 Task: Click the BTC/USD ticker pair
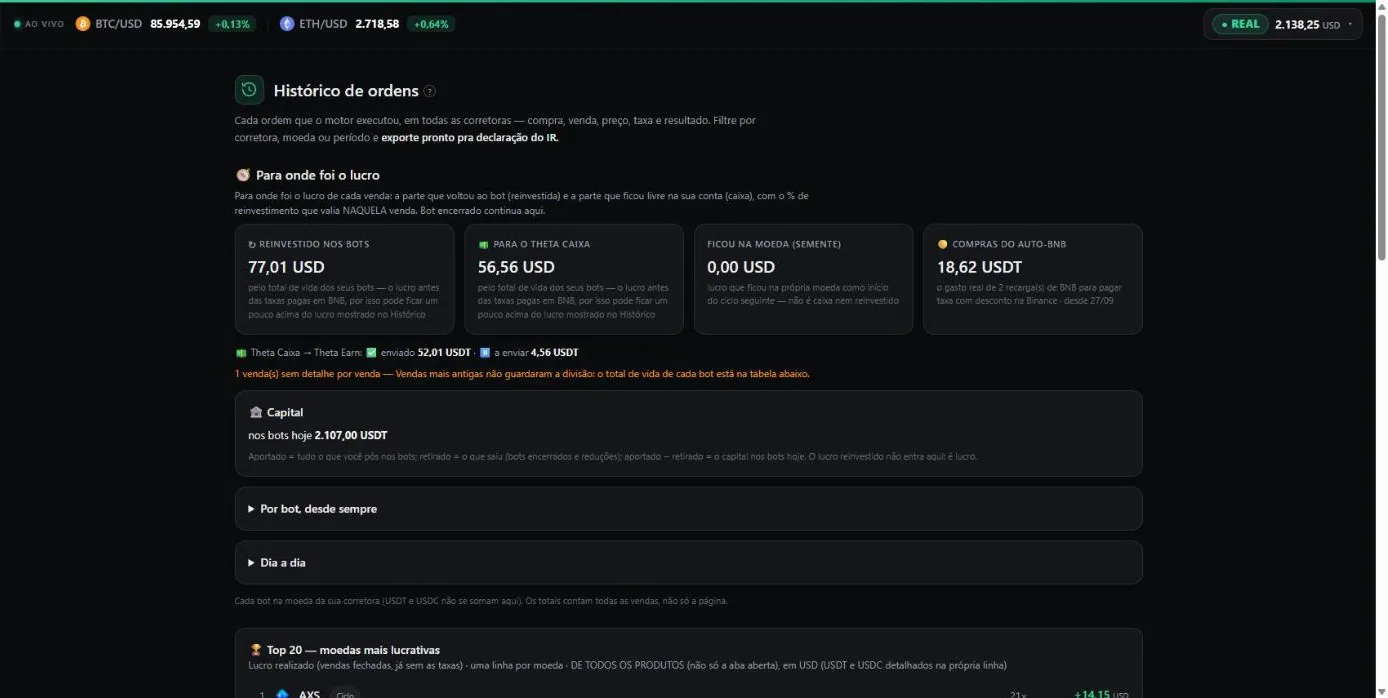coord(119,24)
